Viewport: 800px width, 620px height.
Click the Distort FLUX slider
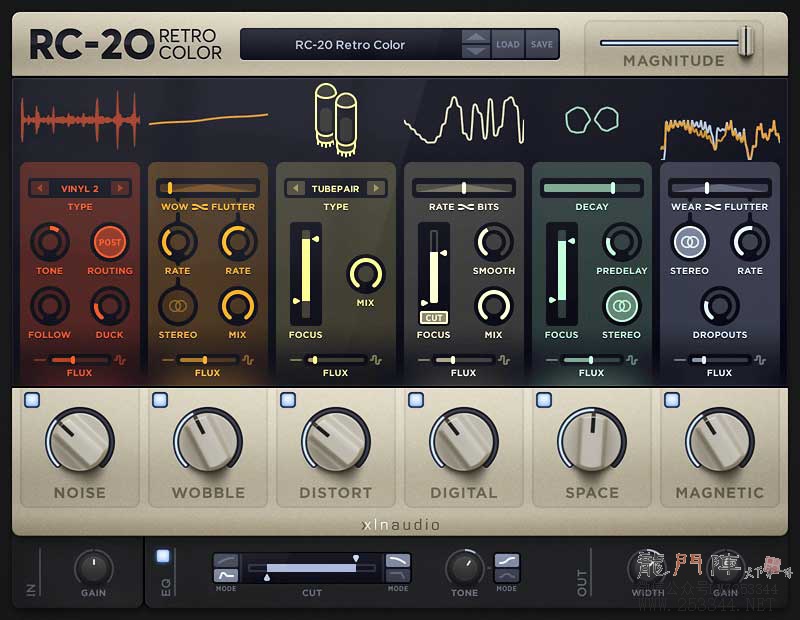point(336,360)
